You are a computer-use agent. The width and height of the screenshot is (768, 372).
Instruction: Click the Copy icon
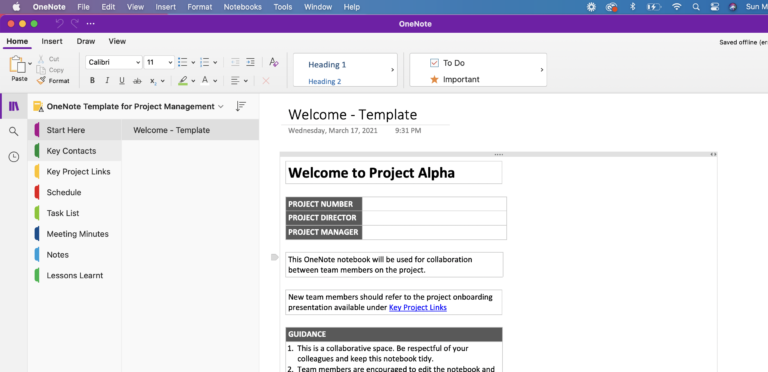pos(41,70)
